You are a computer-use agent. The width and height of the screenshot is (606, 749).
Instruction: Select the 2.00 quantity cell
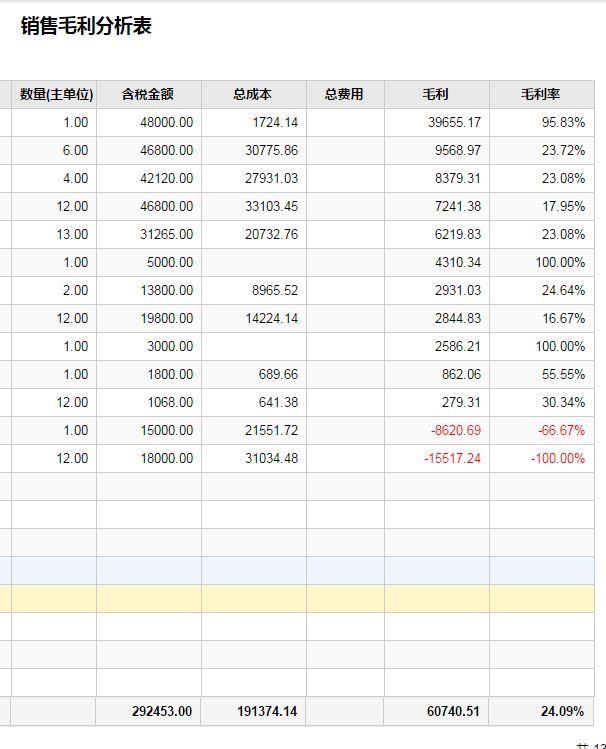pos(54,290)
